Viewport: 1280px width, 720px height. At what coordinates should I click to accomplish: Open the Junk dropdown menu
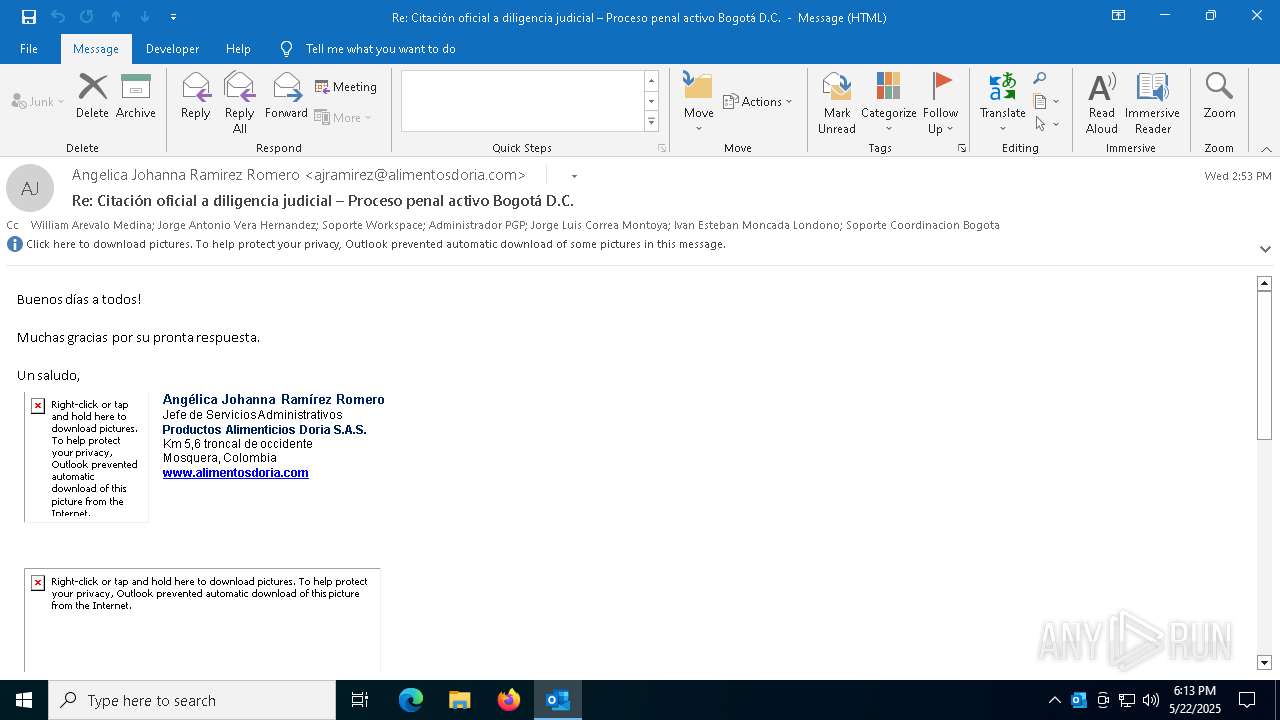38,101
